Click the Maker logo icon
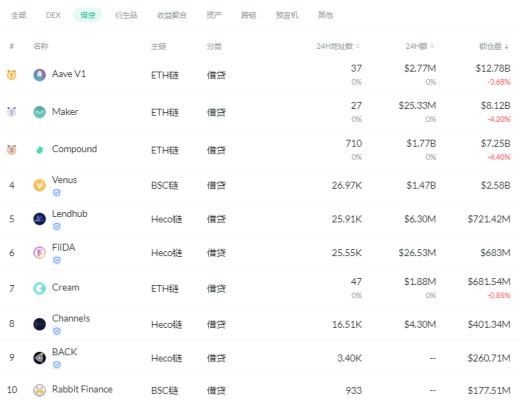Screen dimensions: 520x400 39,112
